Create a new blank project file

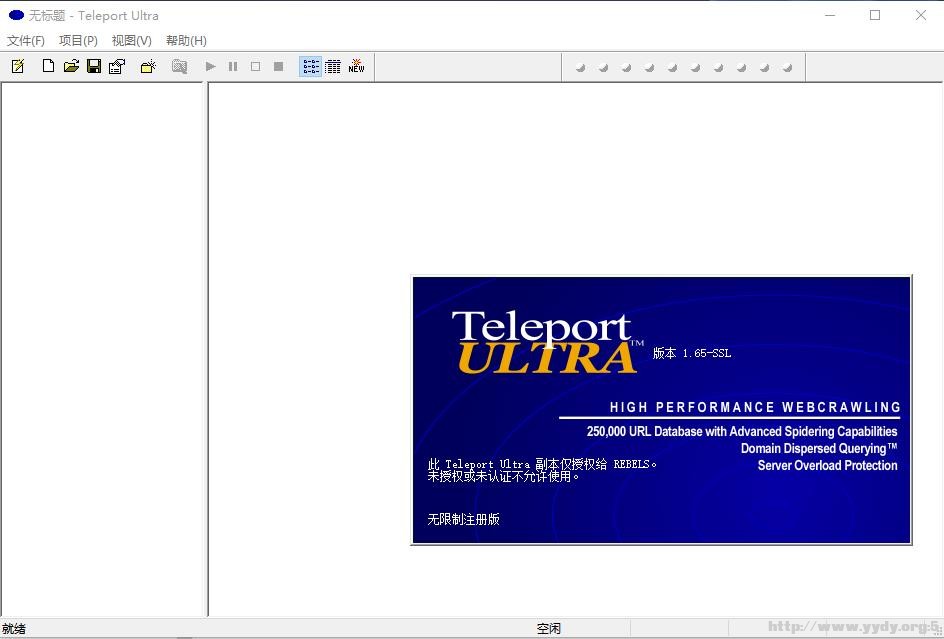(48, 66)
